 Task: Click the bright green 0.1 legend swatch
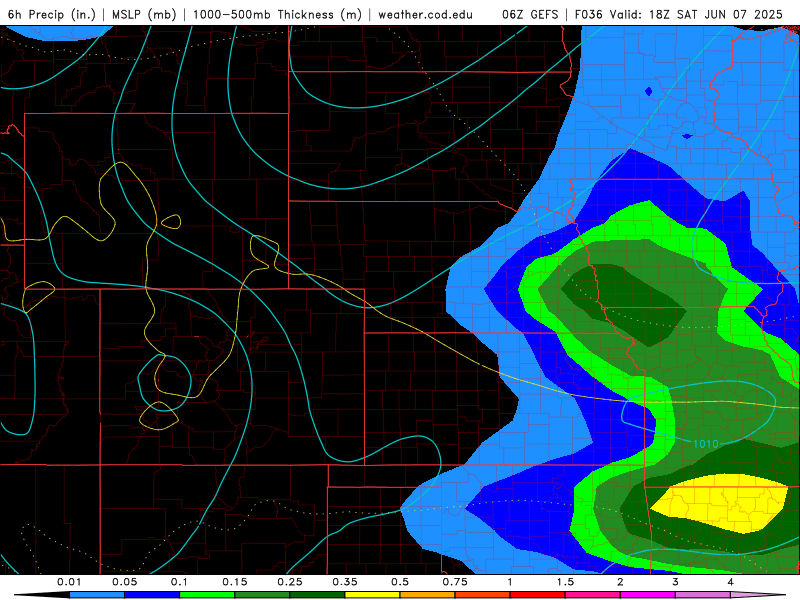coord(207,595)
